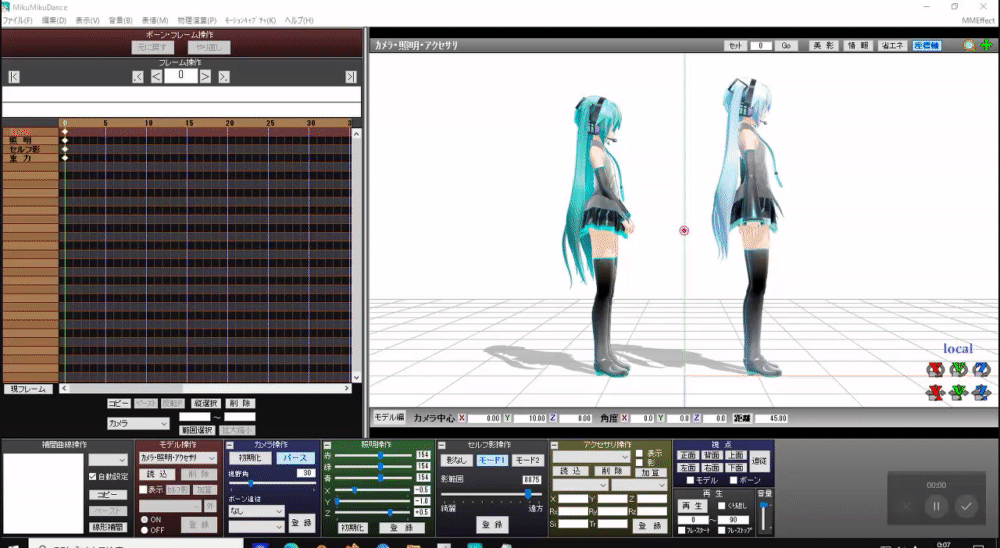Step forward one frame arrow
1000x548 pixels.
[x=205, y=77]
